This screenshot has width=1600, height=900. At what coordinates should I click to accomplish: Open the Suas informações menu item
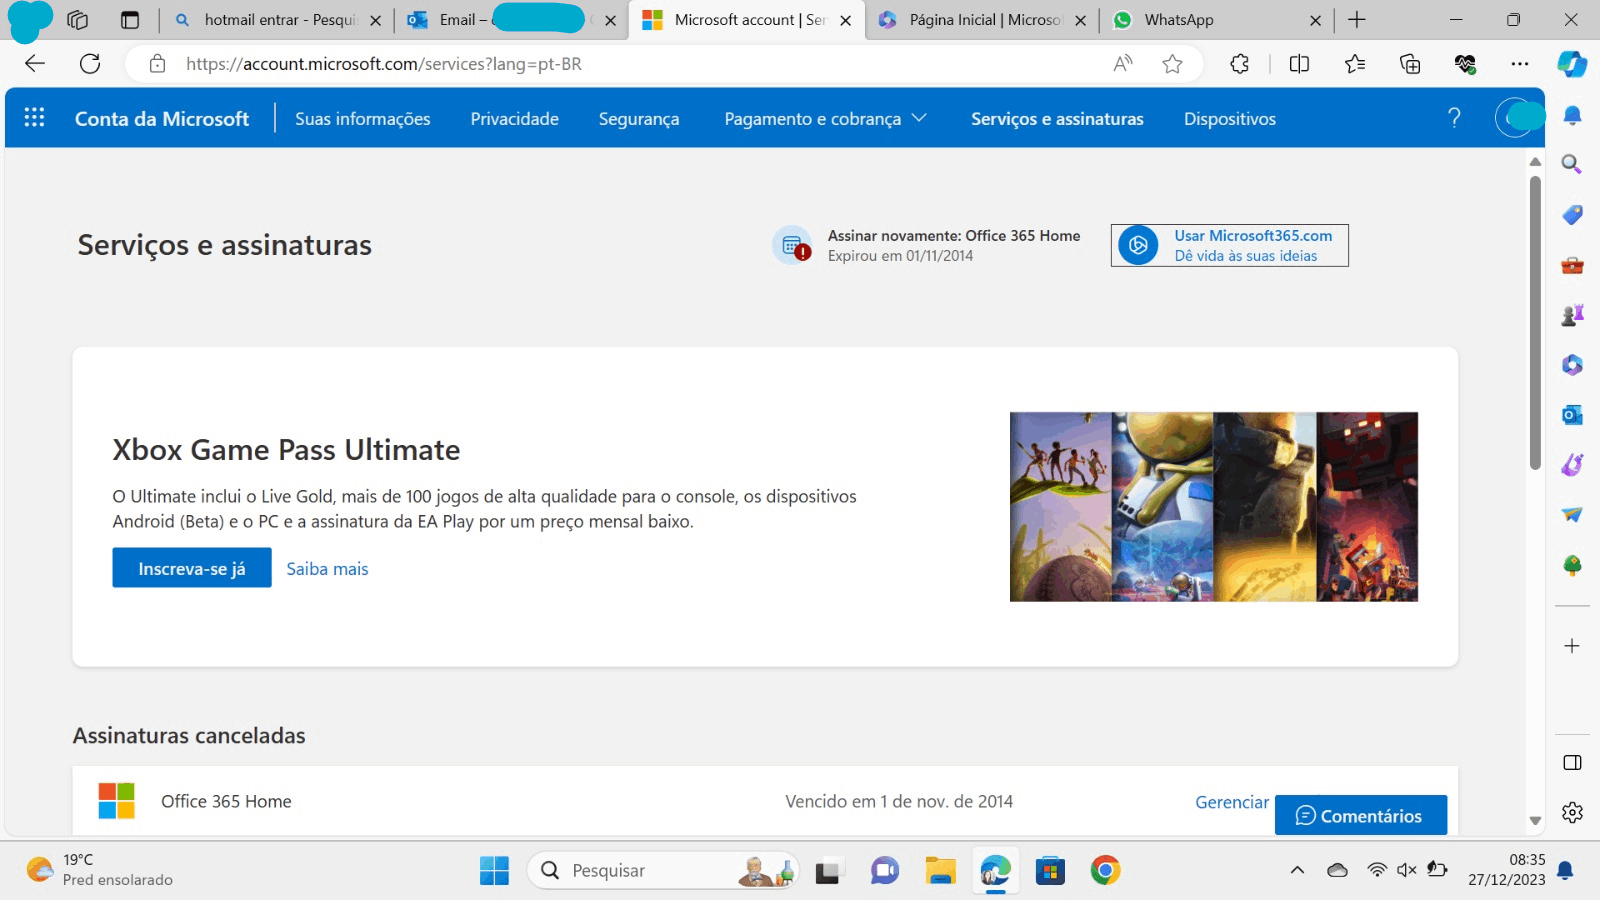pyautogui.click(x=362, y=118)
